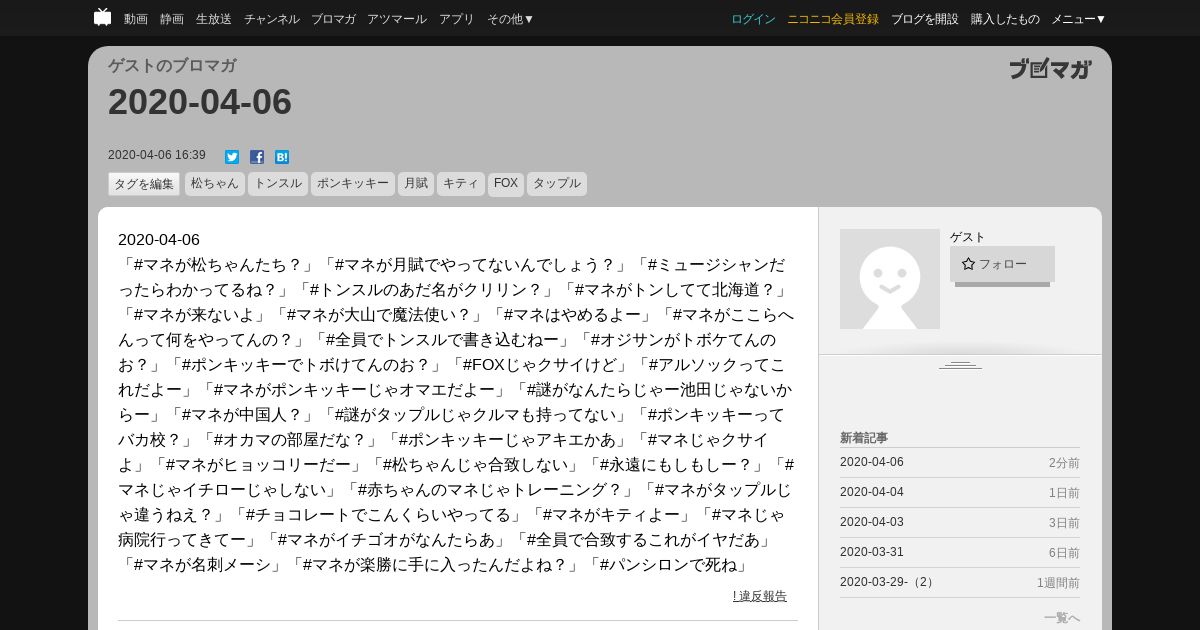Click ブログを開設 link
The image size is (1200, 630).
[x=925, y=19]
